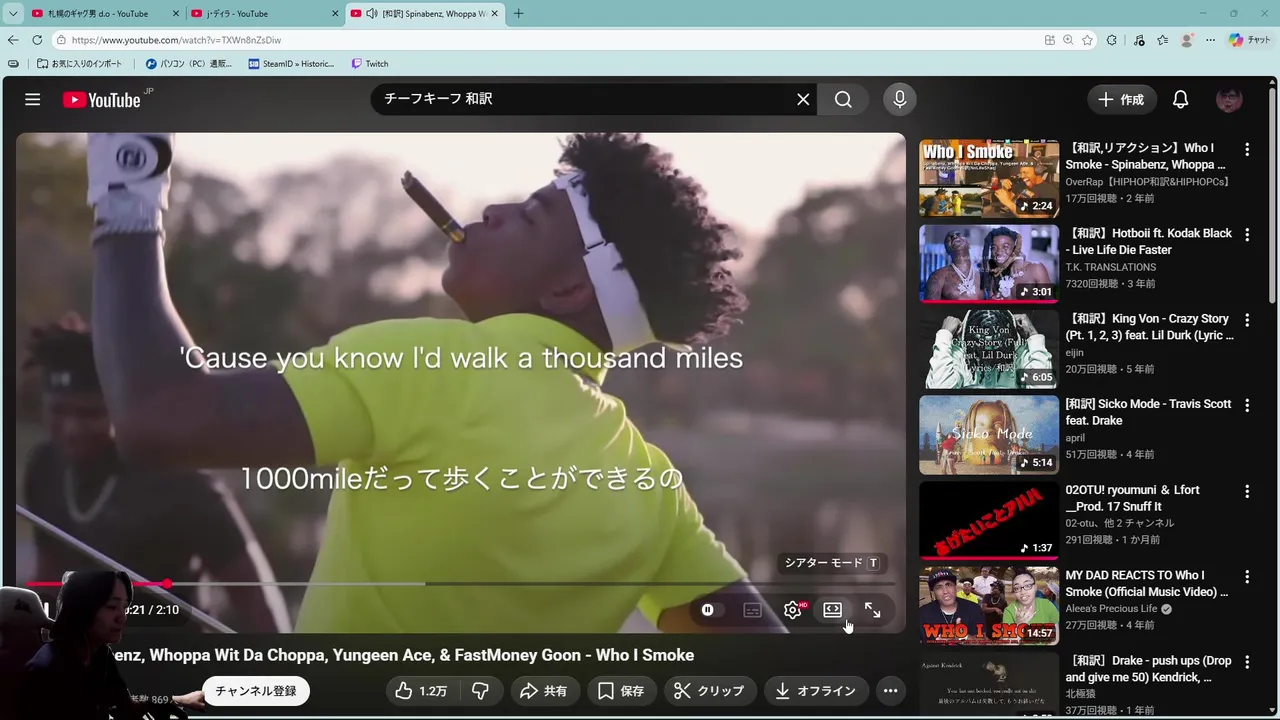Start voice search with microphone icon
1280x720 pixels.
[x=900, y=99]
